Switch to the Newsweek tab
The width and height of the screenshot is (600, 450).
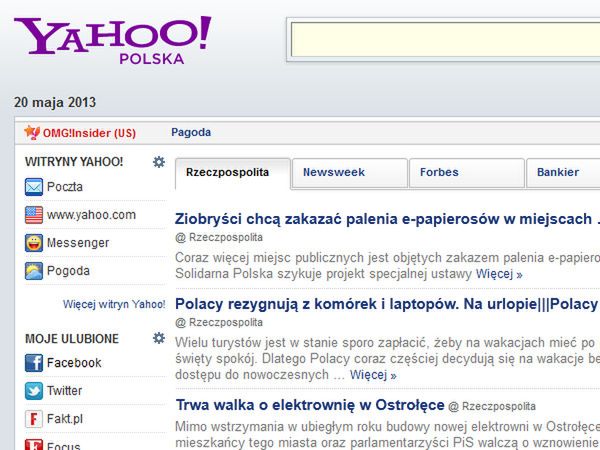[350, 173]
